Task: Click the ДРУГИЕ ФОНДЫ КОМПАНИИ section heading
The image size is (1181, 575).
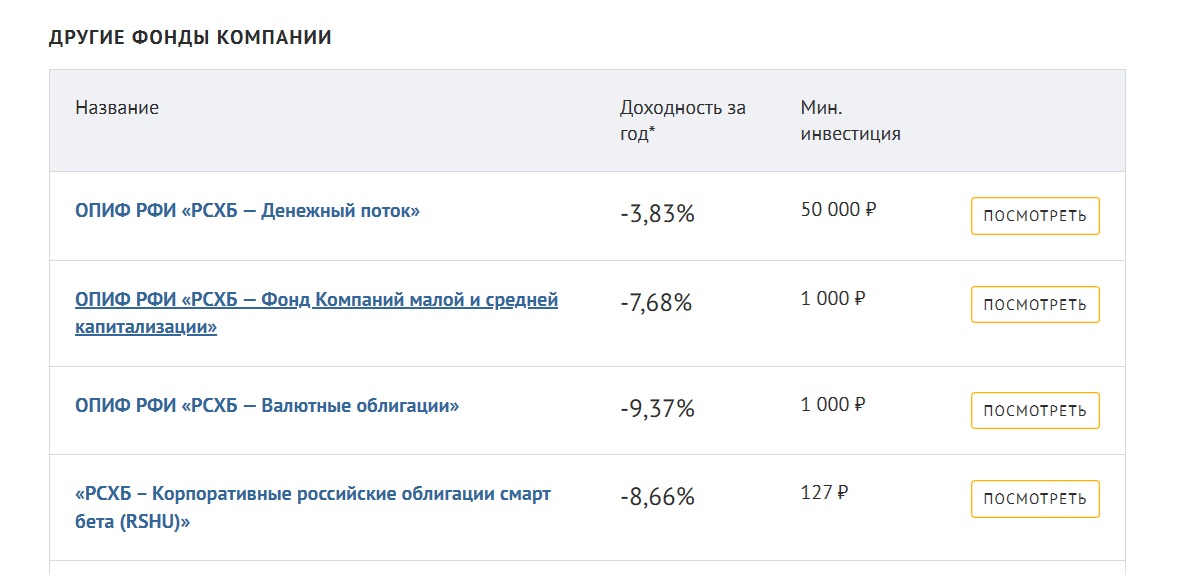Action: coord(190,38)
